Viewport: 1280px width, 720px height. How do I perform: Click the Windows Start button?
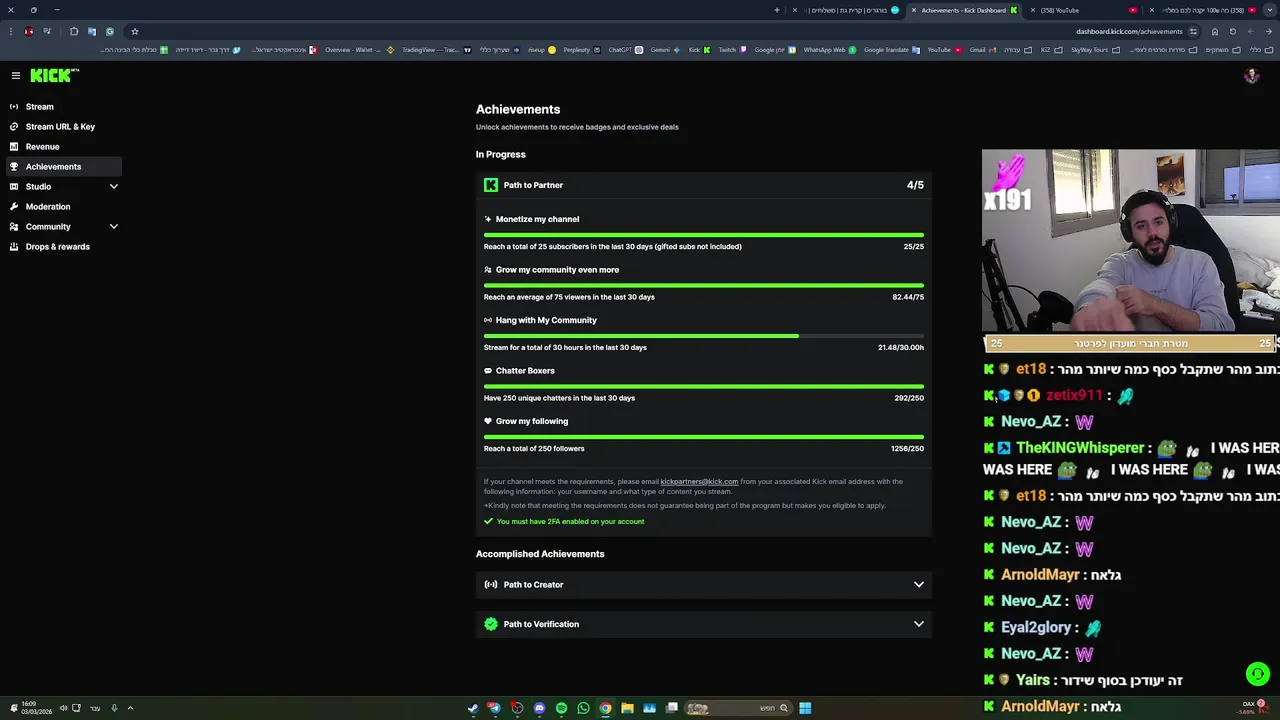coord(805,708)
